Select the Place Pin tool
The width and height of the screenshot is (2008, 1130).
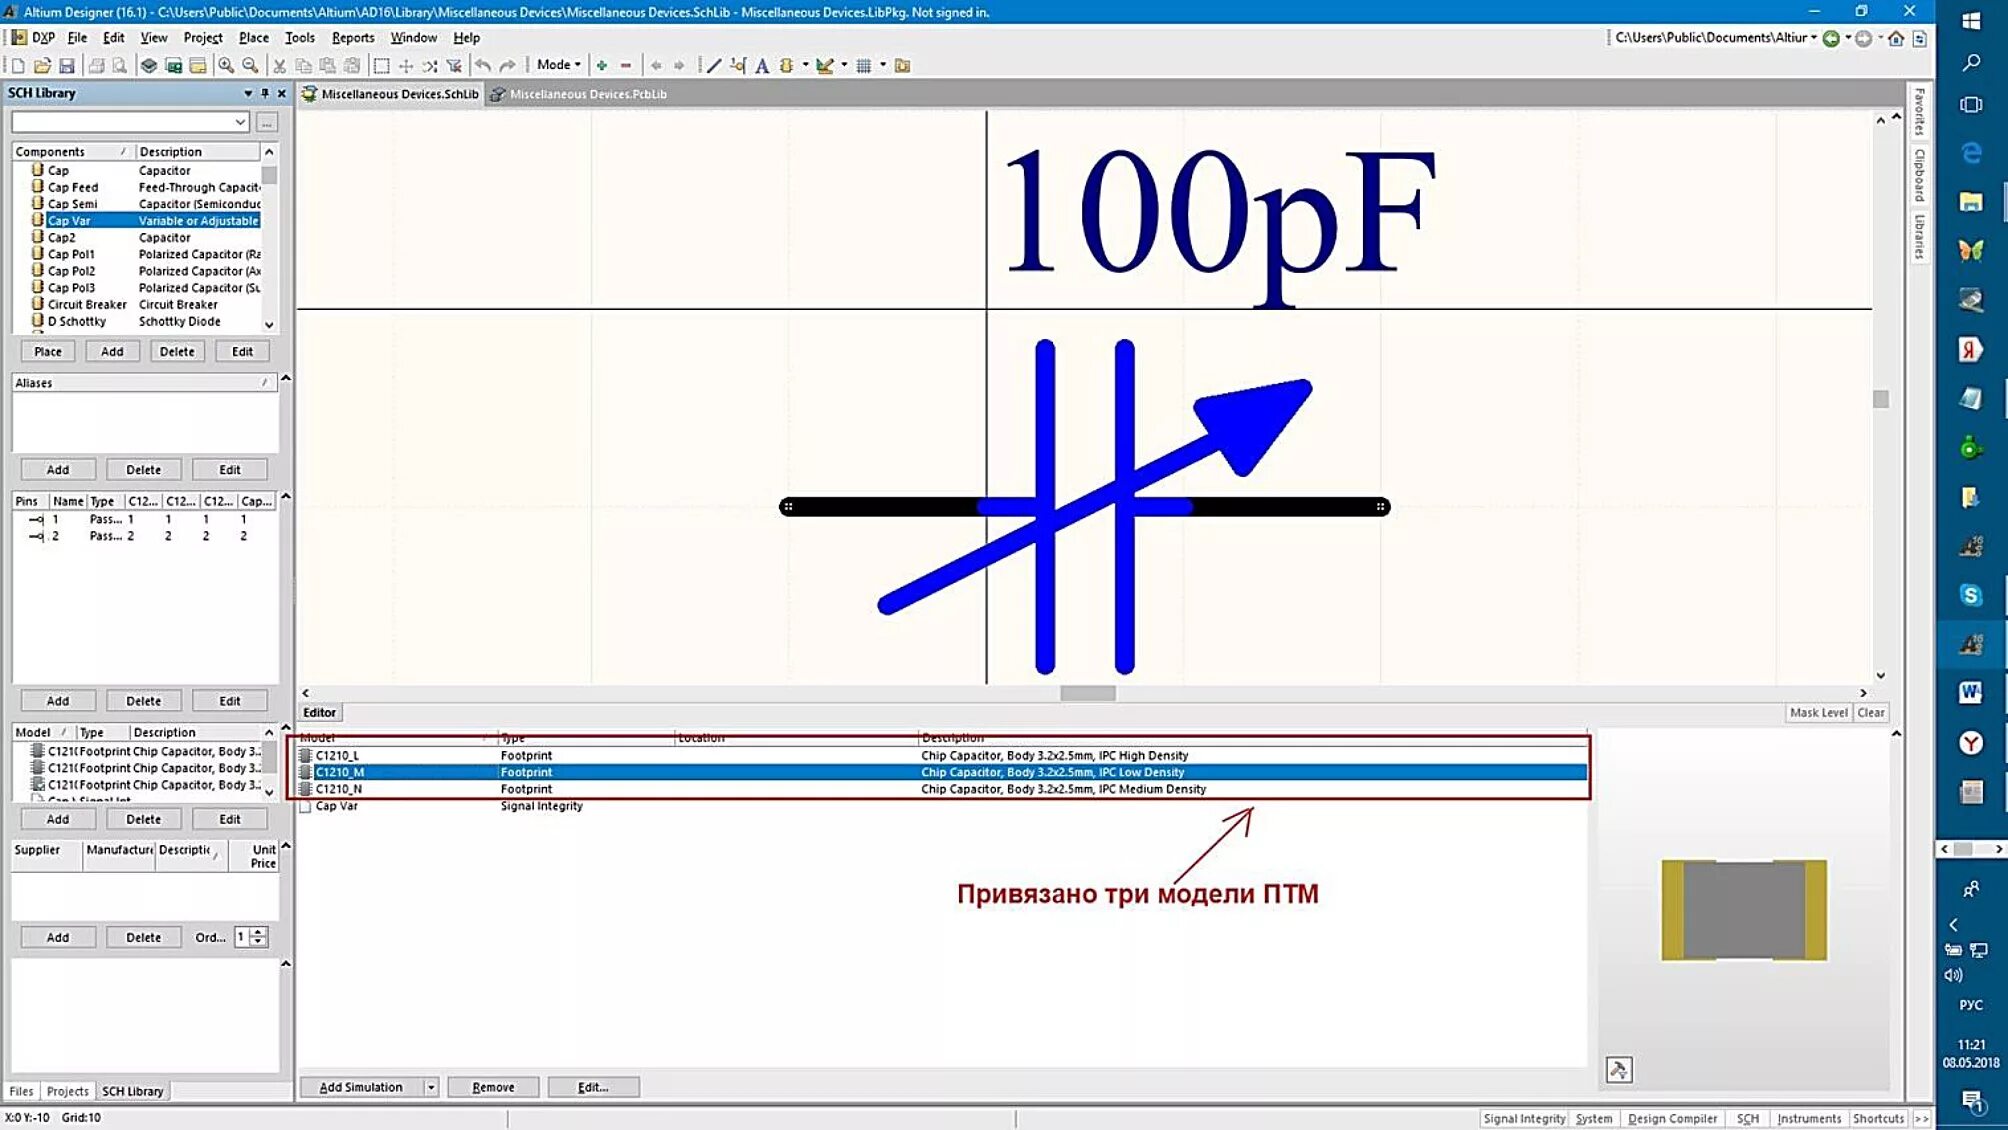point(737,64)
